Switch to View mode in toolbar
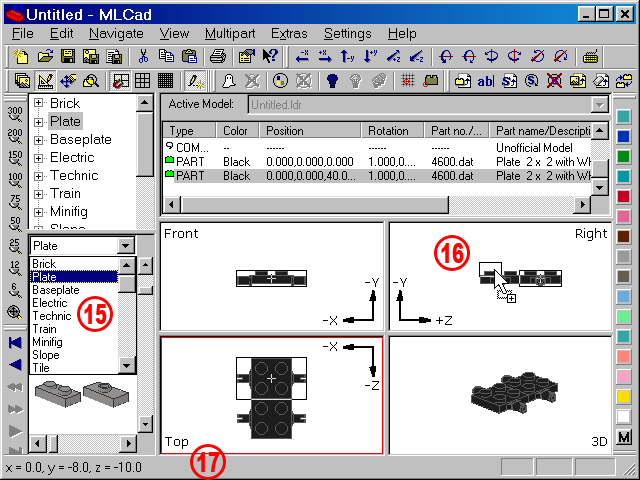This screenshot has width=640, height=480. 22,80
